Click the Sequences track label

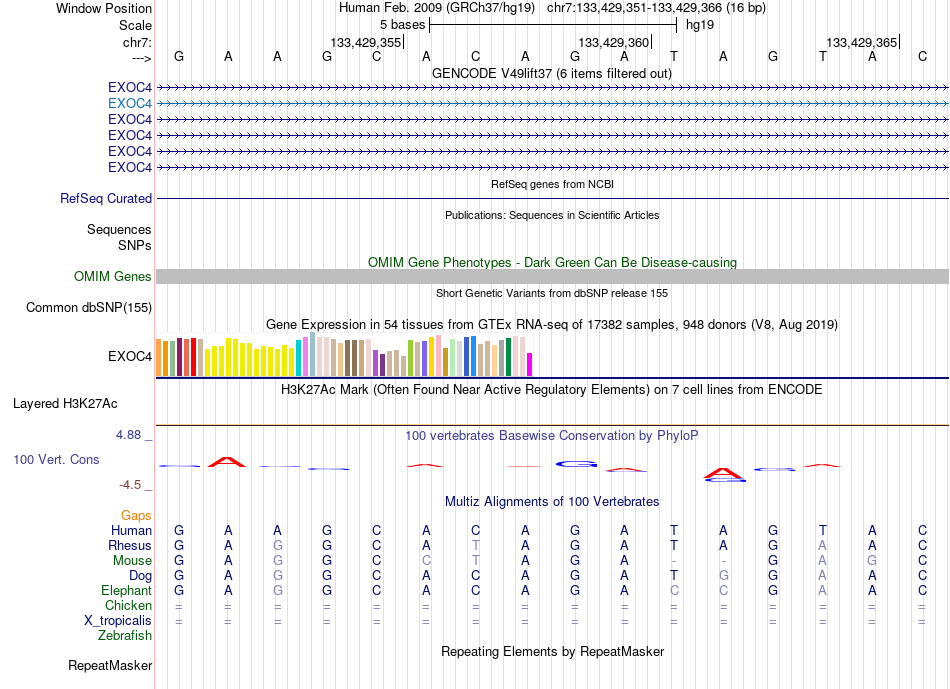point(119,229)
